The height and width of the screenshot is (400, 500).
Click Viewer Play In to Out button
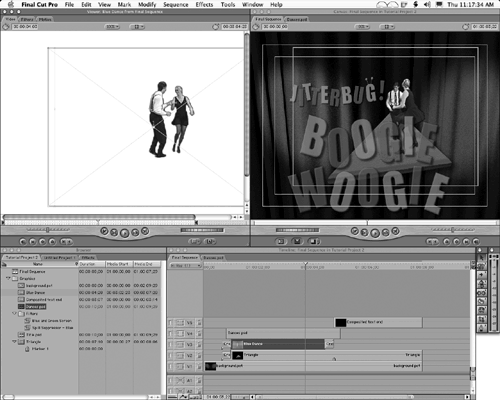coord(114,232)
